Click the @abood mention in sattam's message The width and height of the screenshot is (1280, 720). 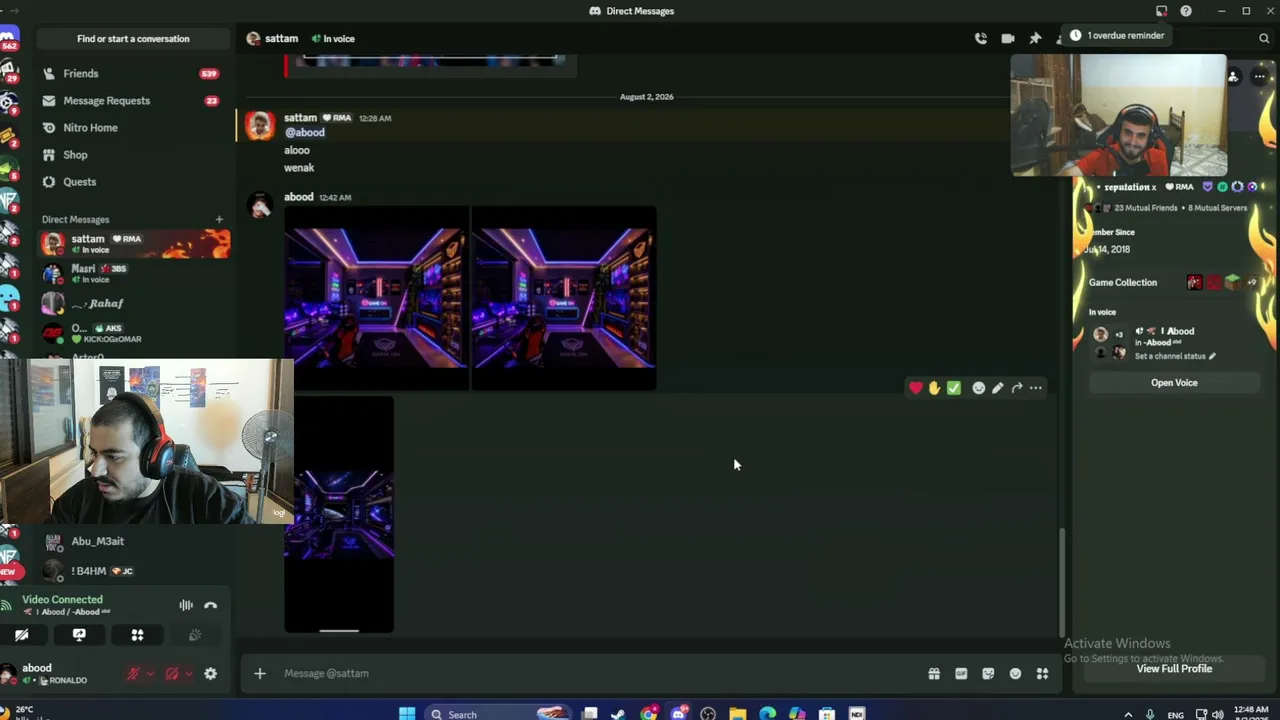pos(305,133)
